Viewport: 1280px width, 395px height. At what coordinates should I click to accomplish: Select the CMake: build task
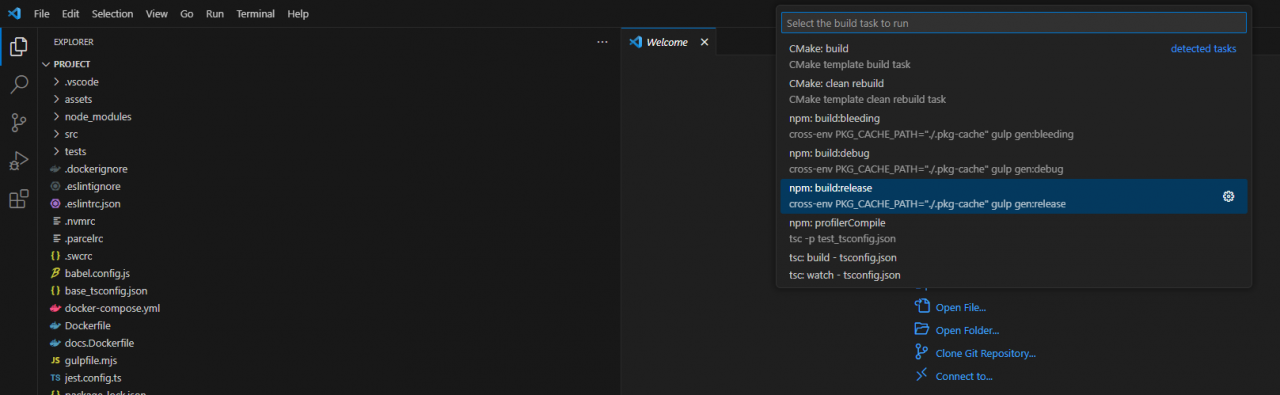1014,57
